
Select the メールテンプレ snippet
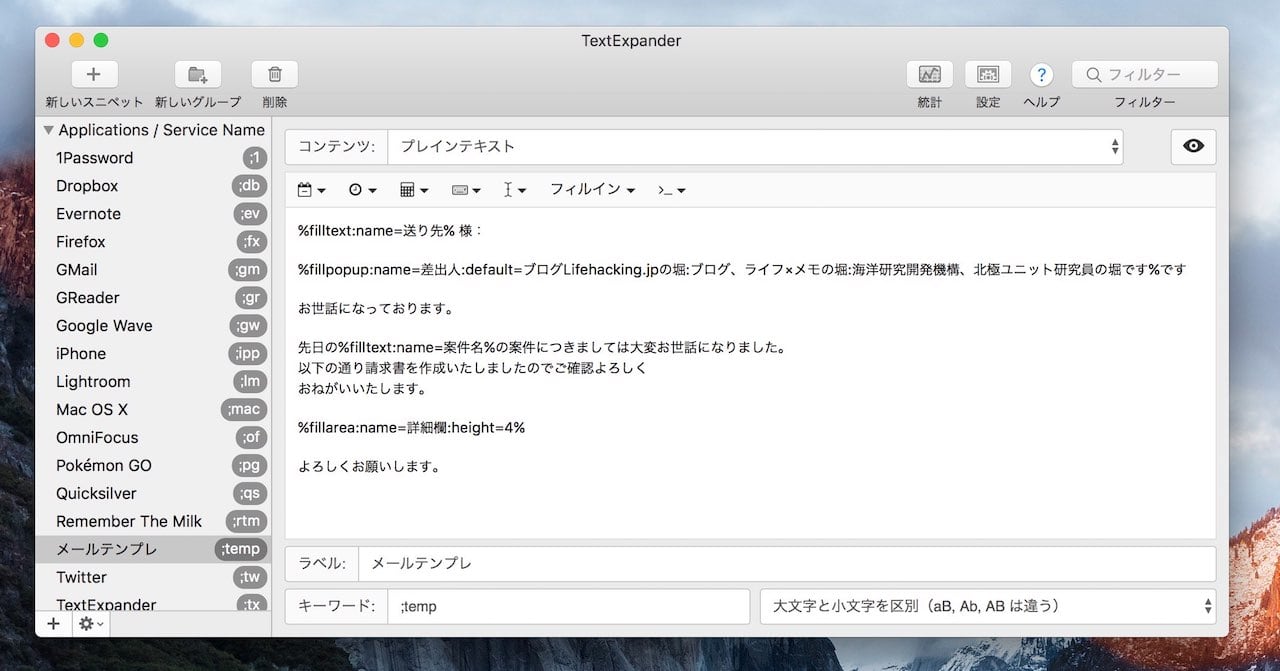[x=153, y=549]
